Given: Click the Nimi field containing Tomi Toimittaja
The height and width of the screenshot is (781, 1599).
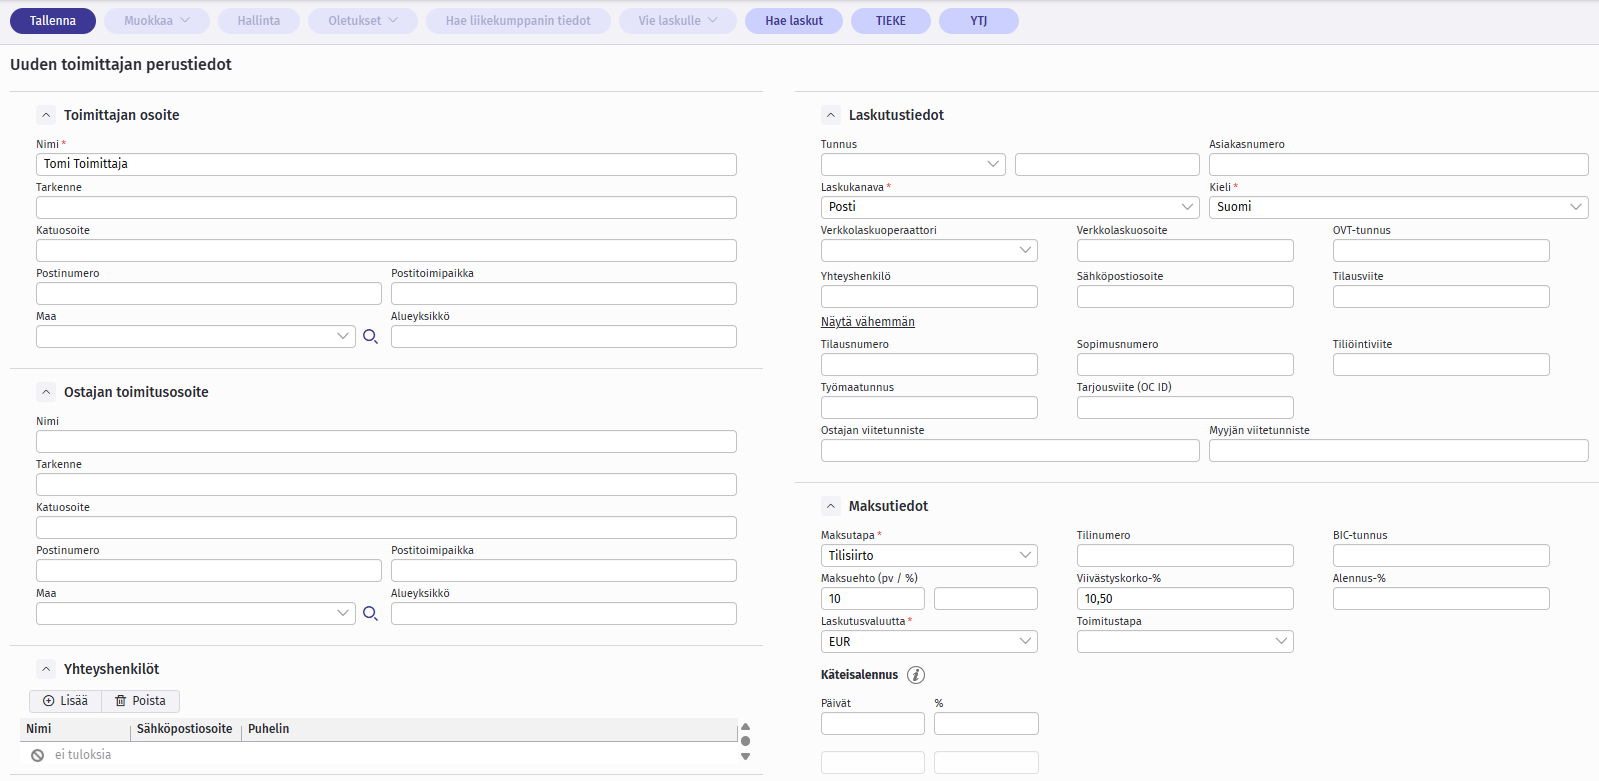Looking at the screenshot, I should (x=386, y=164).
